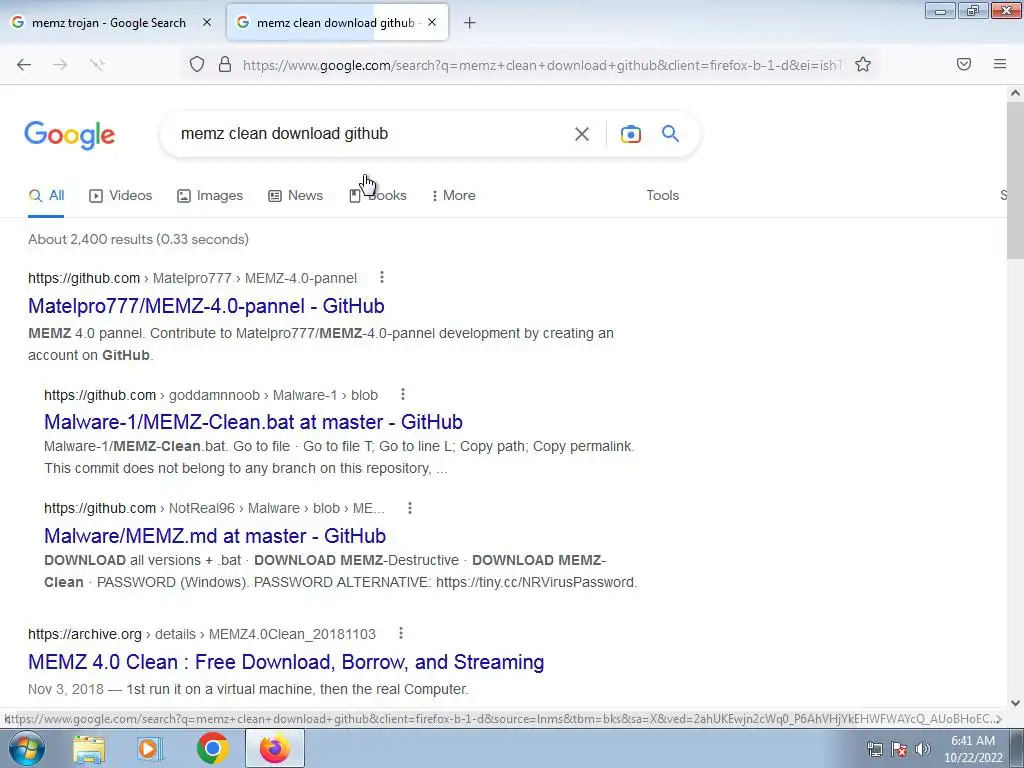
Task: Click the forward navigation arrow
Action: pyautogui.click(x=60, y=64)
